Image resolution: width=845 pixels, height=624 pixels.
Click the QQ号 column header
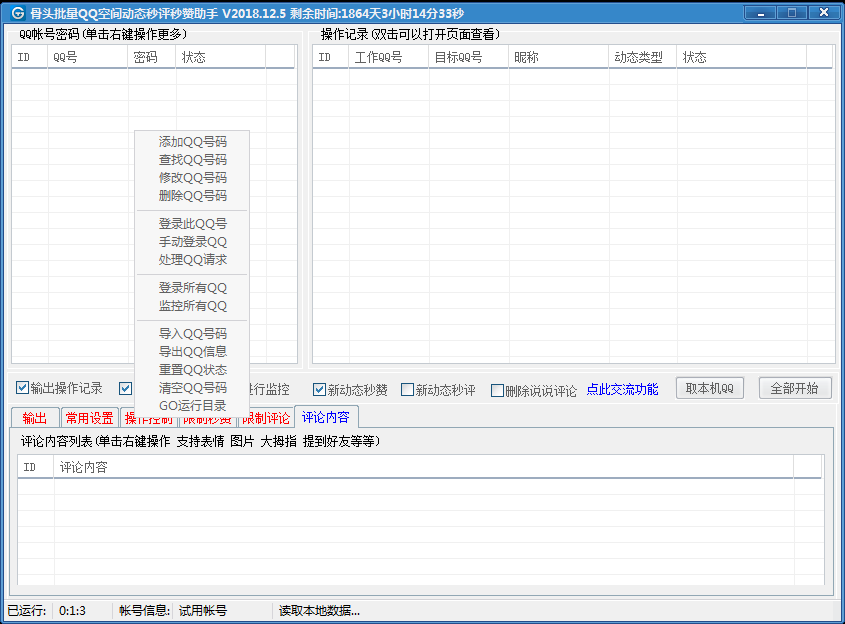click(88, 57)
